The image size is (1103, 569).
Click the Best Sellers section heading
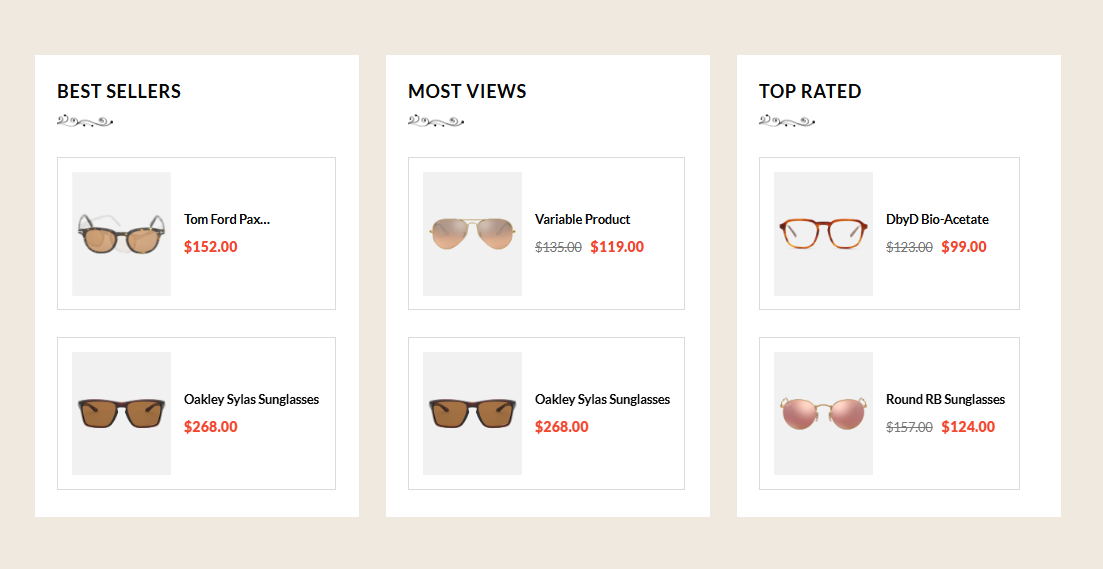coord(119,91)
